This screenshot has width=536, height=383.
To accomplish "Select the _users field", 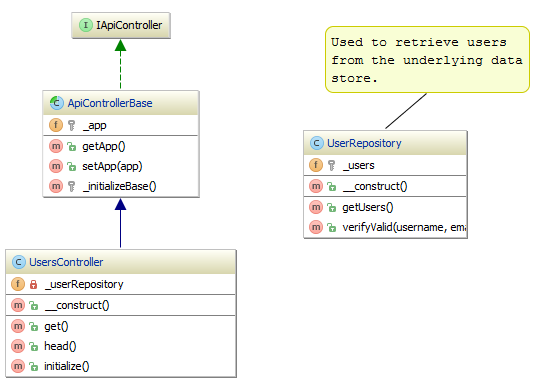I will point(359,165).
